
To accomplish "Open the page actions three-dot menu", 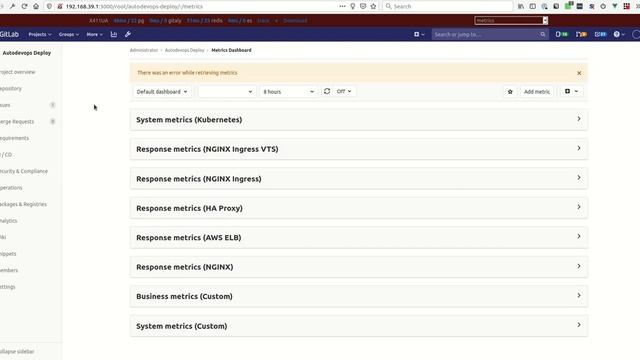I will point(342,7).
